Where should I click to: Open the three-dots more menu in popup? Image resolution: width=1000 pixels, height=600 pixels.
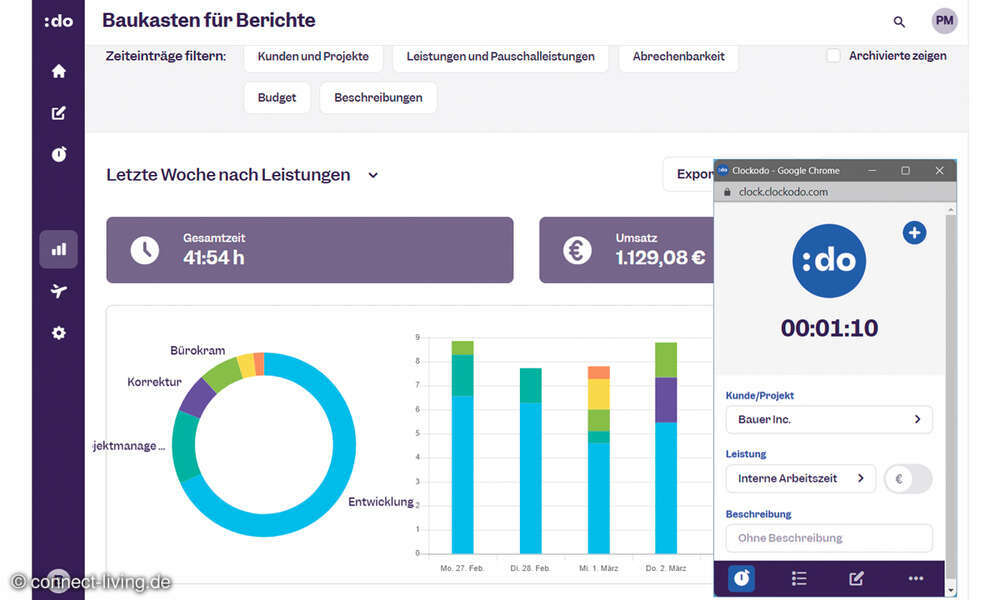coord(915,578)
